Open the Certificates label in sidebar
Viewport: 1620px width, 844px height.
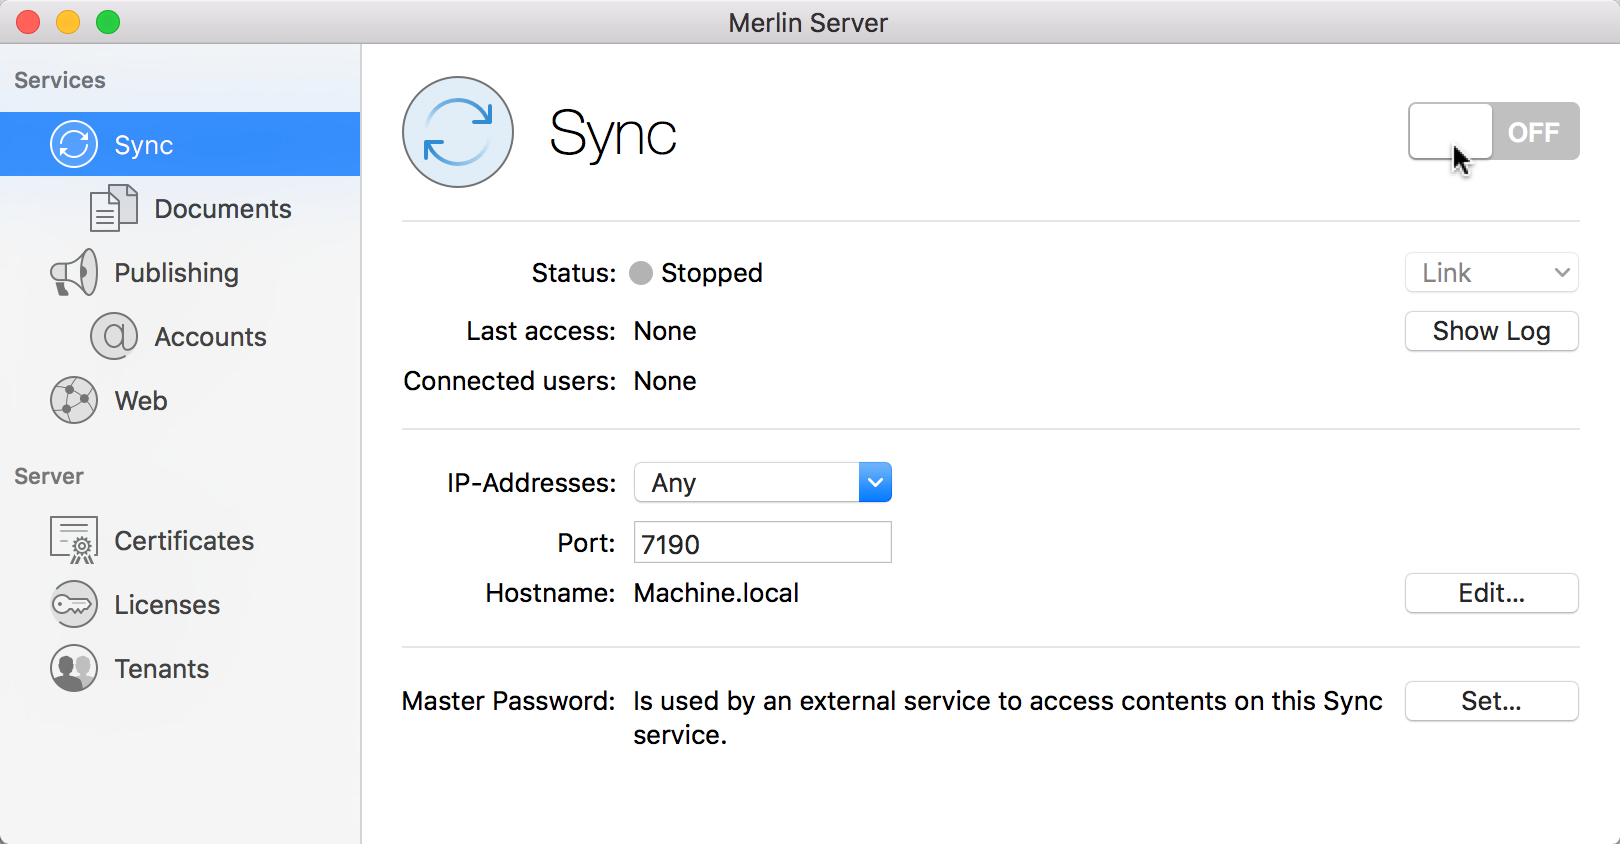pos(184,541)
